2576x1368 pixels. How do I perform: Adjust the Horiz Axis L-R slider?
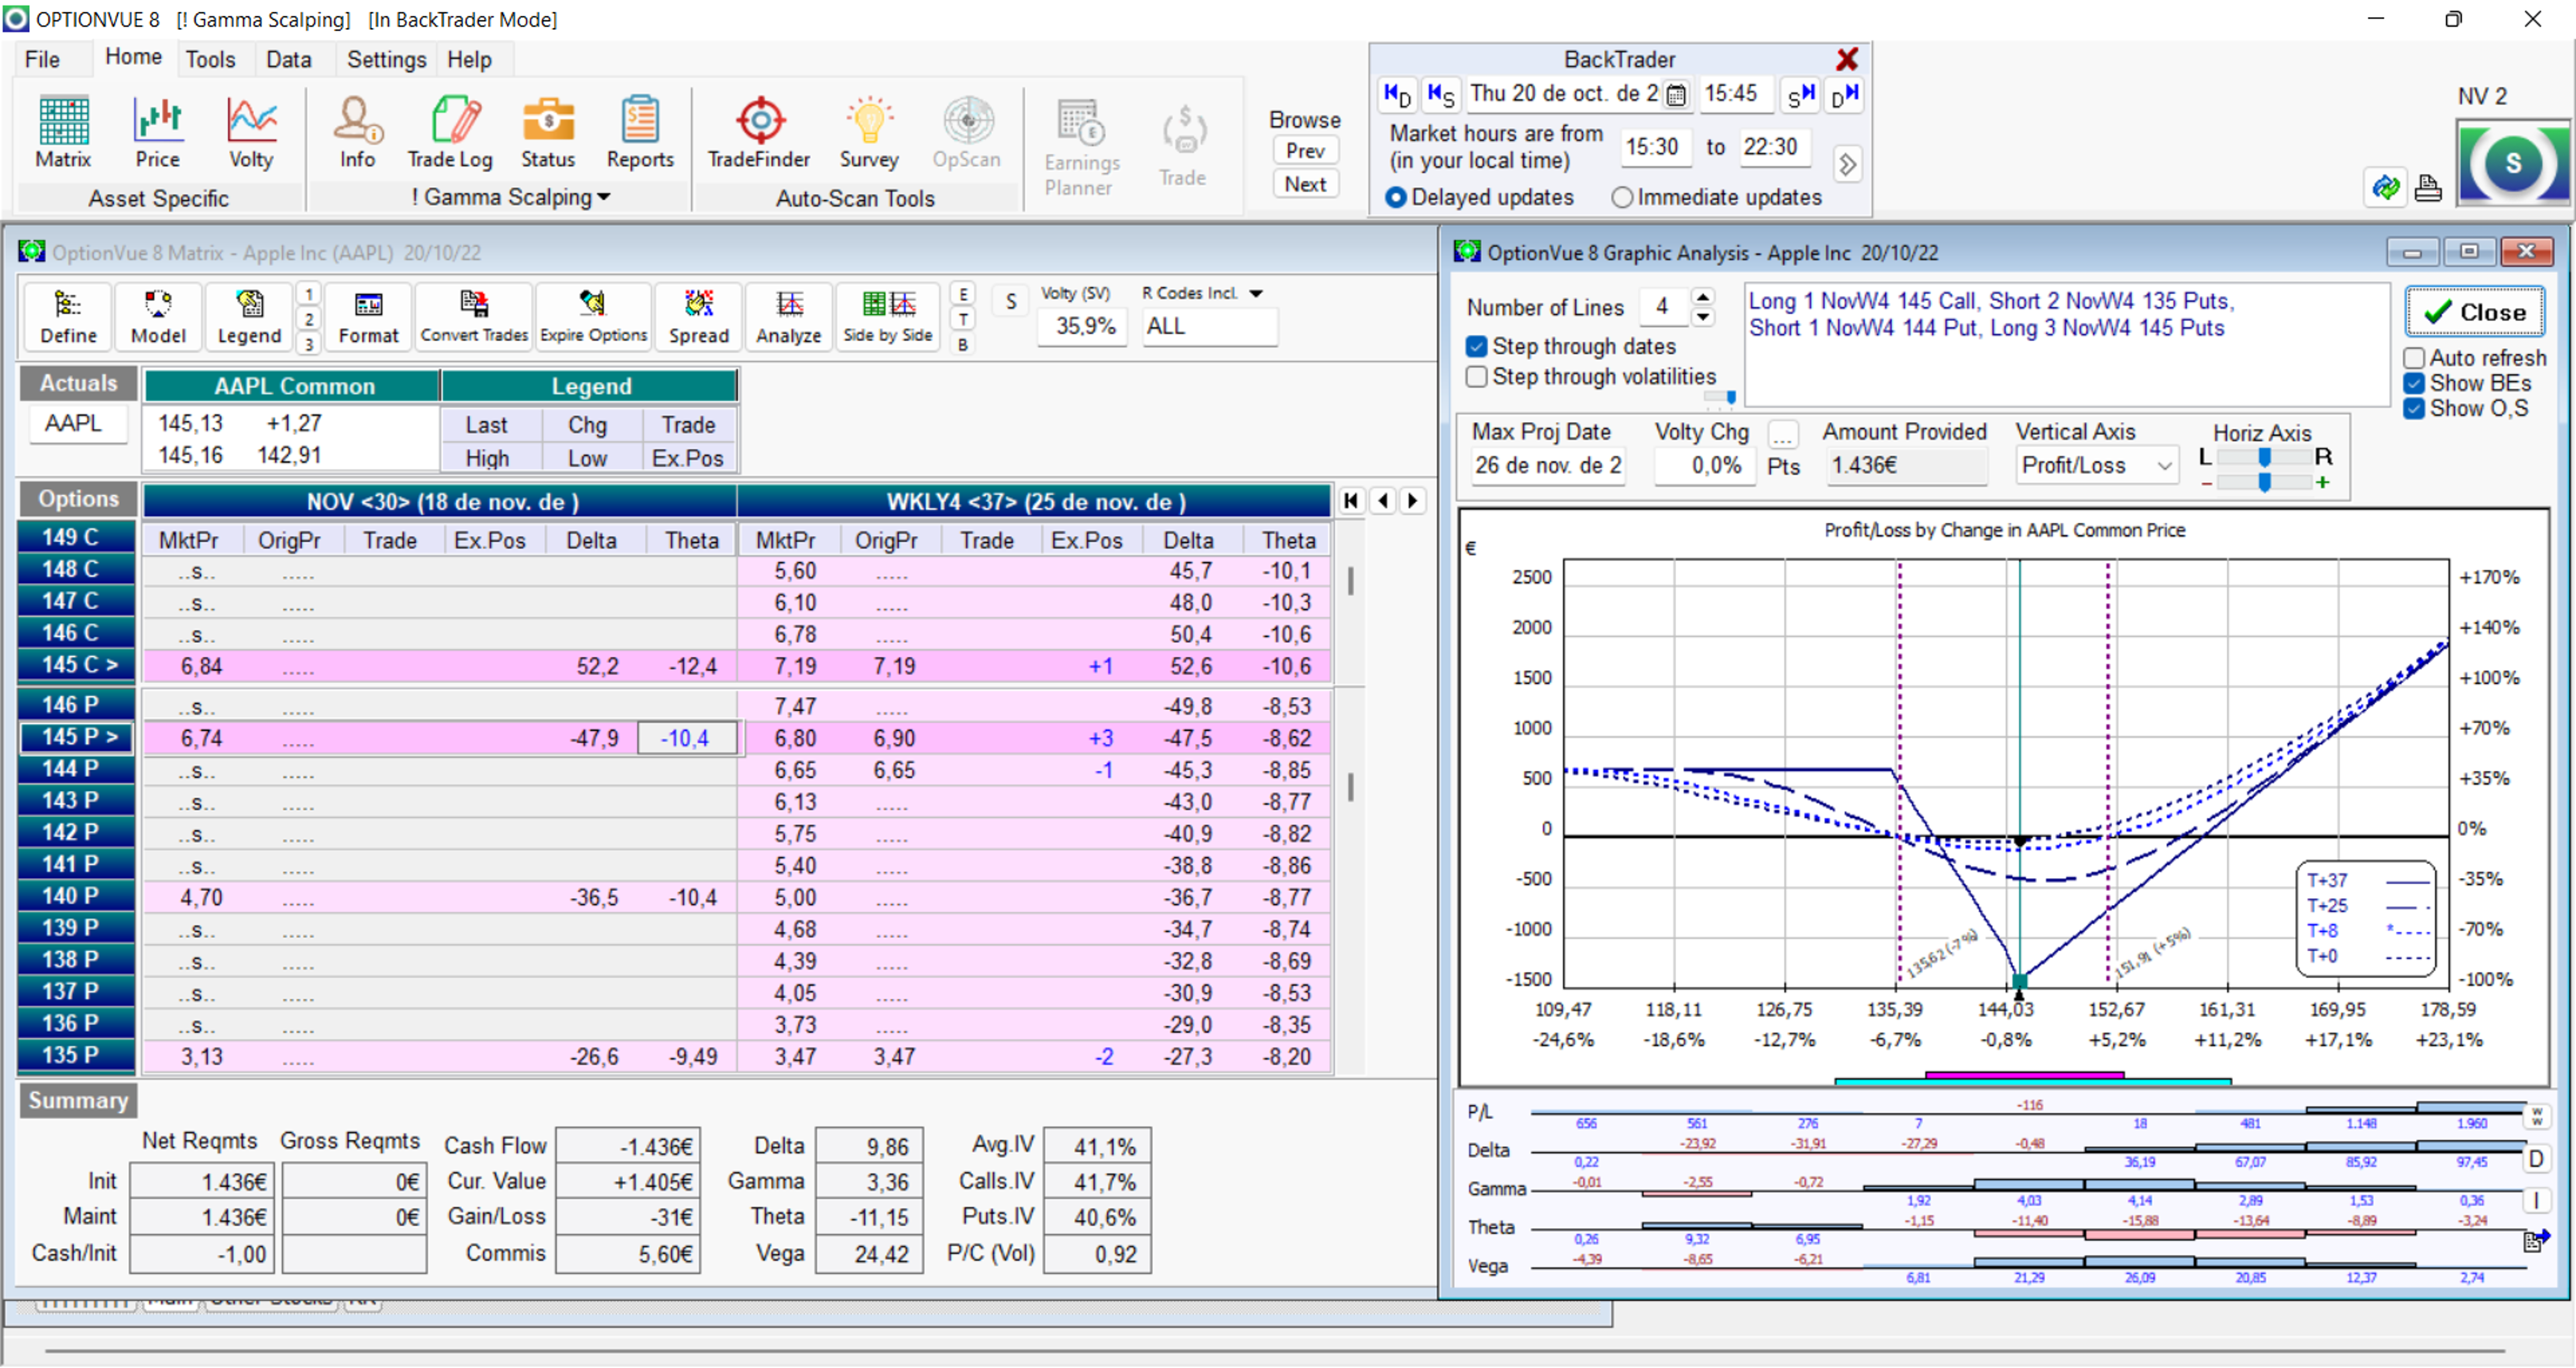coord(2265,457)
